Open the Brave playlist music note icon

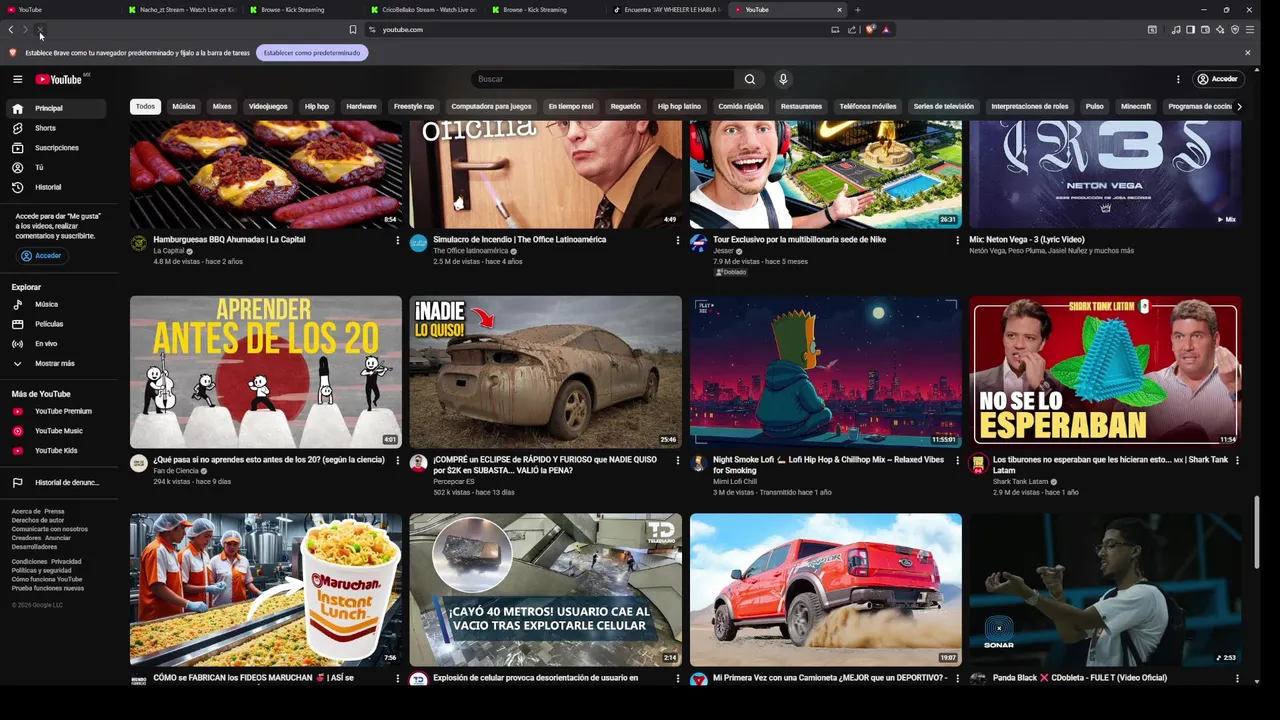[1176, 30]
